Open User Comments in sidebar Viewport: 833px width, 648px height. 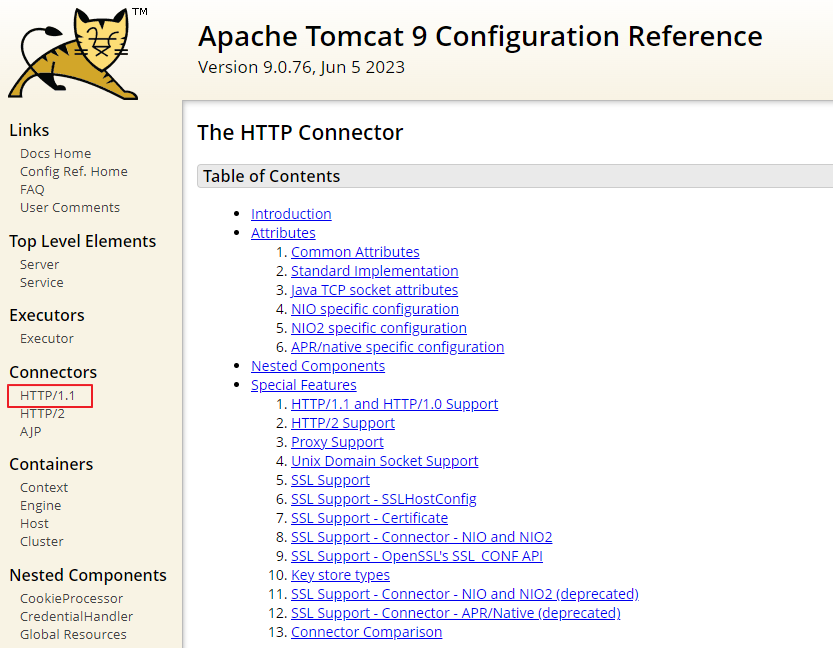click(70, 208)
